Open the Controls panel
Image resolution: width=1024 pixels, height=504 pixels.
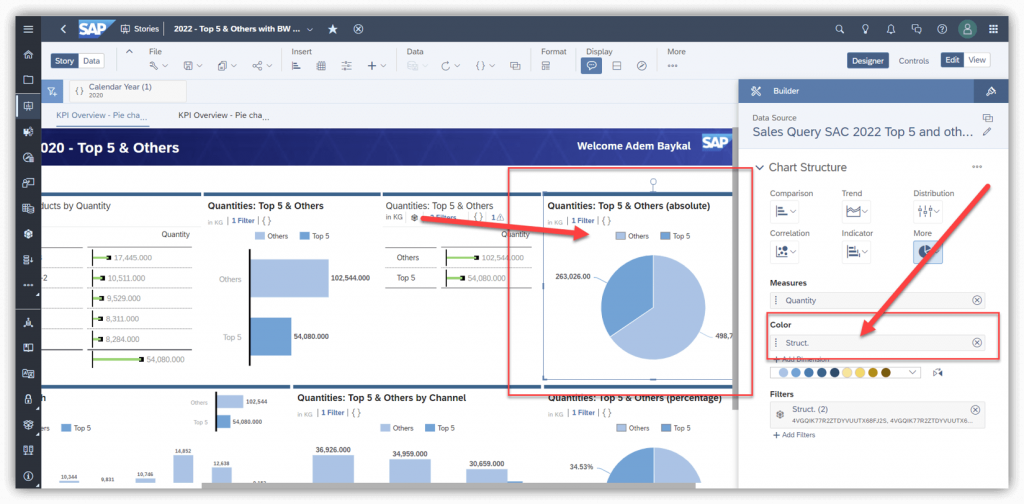[914, 61]
